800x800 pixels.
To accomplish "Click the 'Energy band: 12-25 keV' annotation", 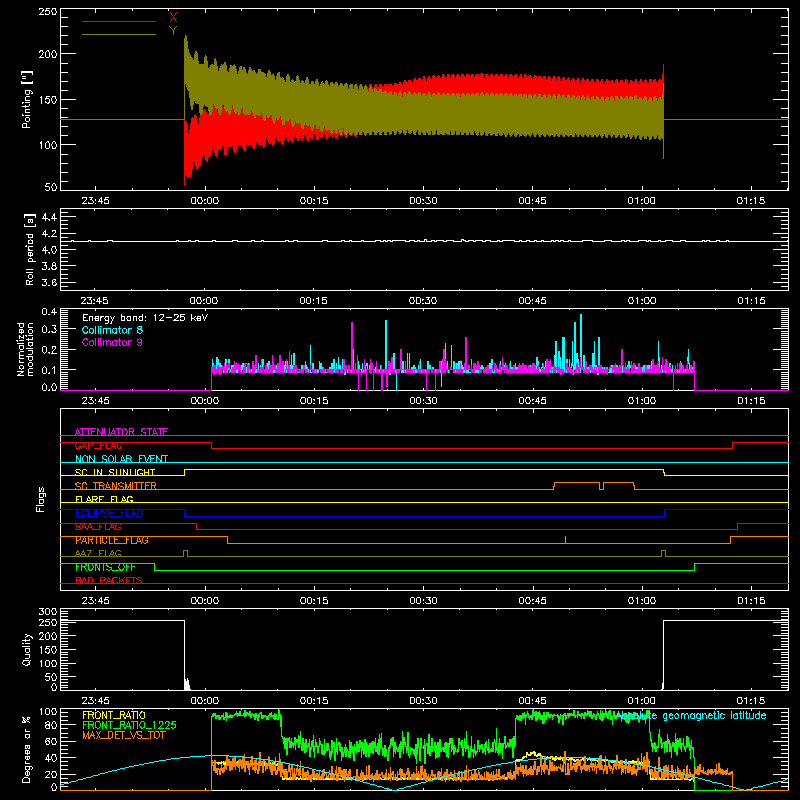I will [x=145, y=318].
